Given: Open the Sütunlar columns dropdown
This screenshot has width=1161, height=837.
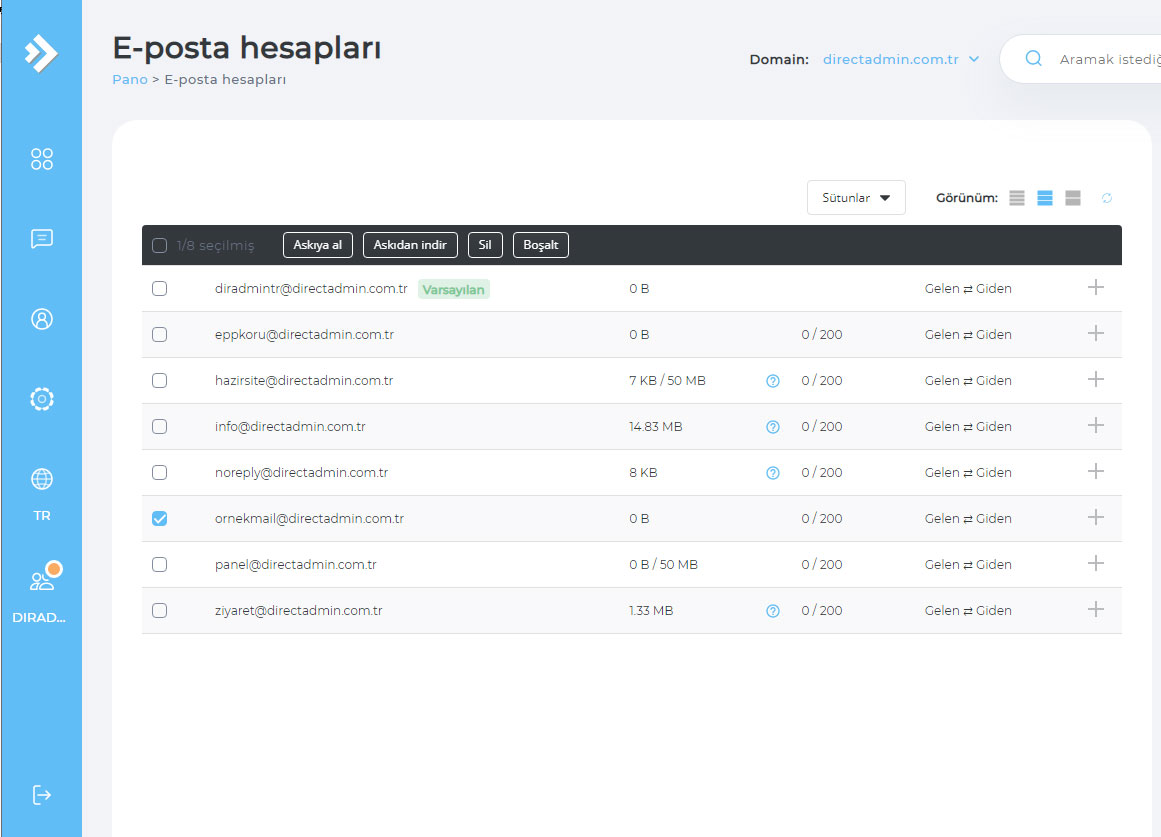Looking at the screenshot, I should [855, 198].
